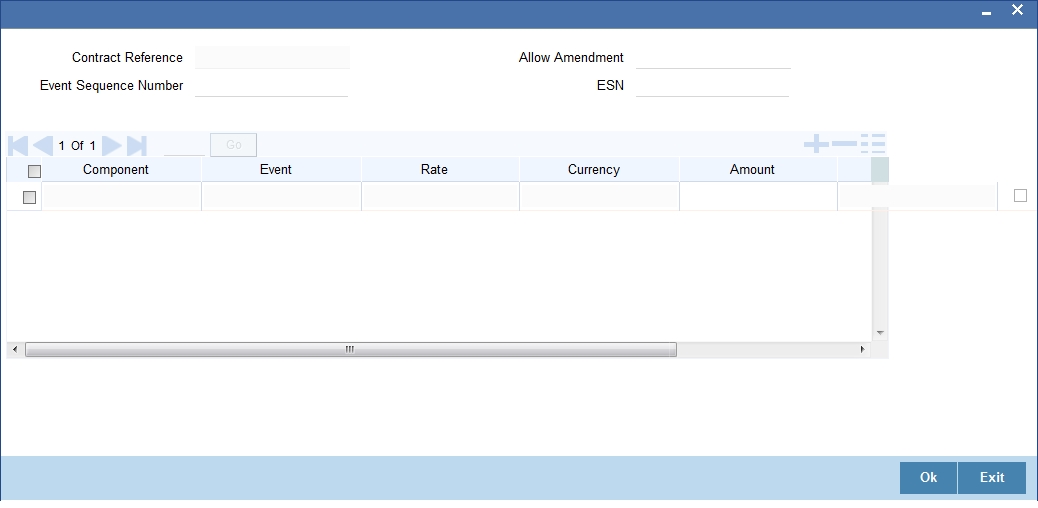Click the Currency cell in first row
The image size is (1038, 508).
599,197
